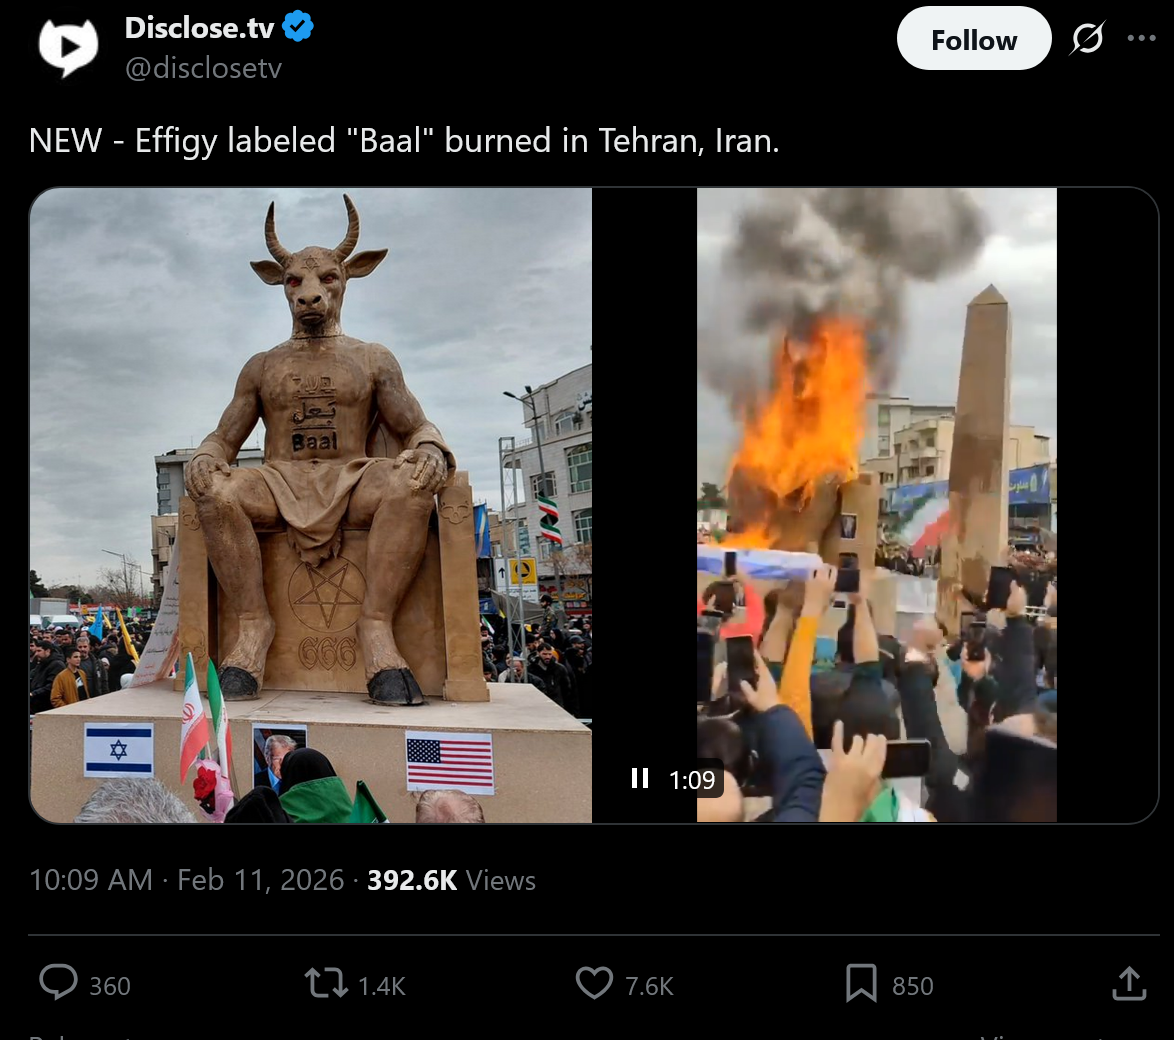Click the 1:09 video time indicator
This screenshot has height=1040, width=1174.
point(692,780)
